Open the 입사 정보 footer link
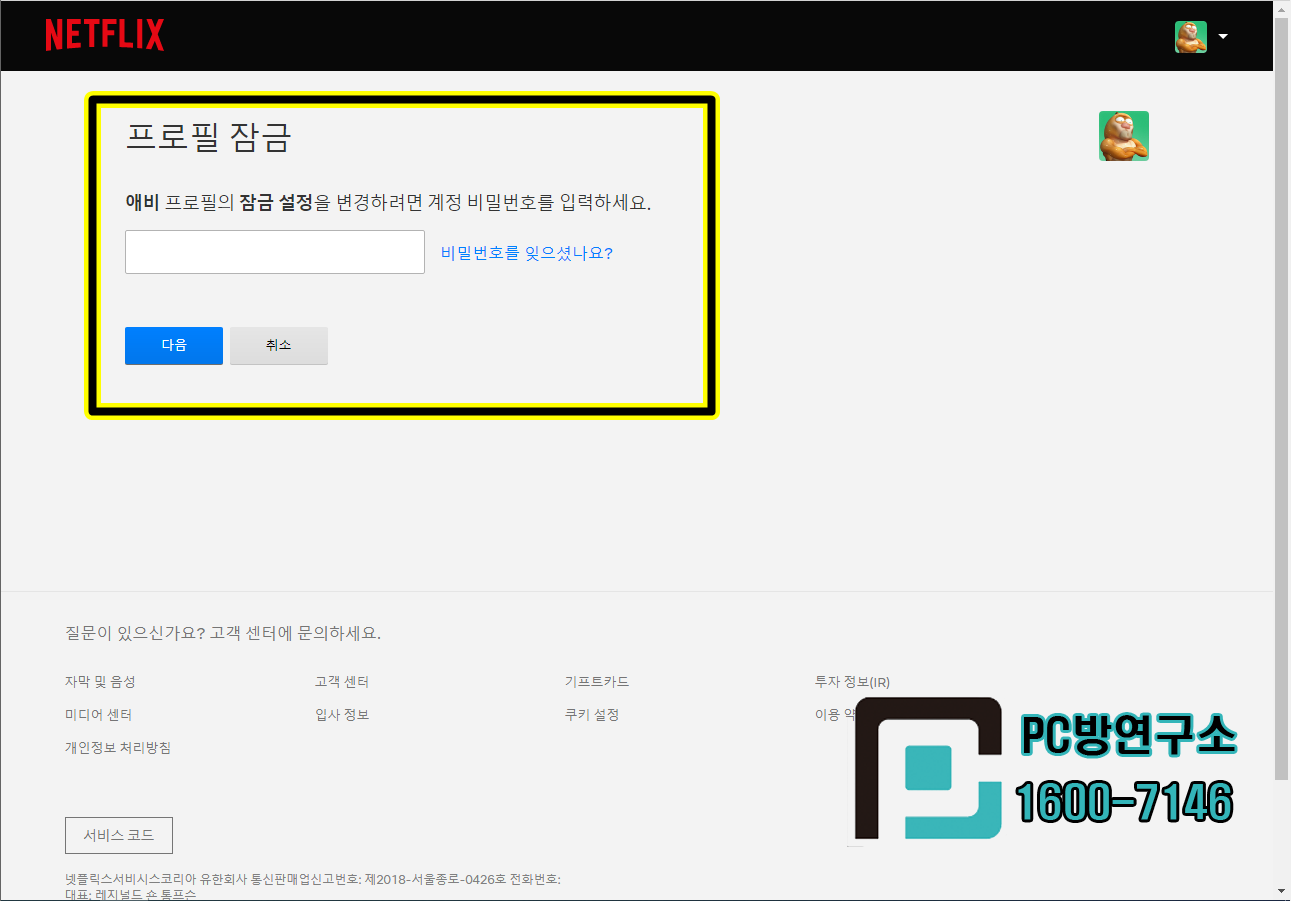 [x=342, y=715]
